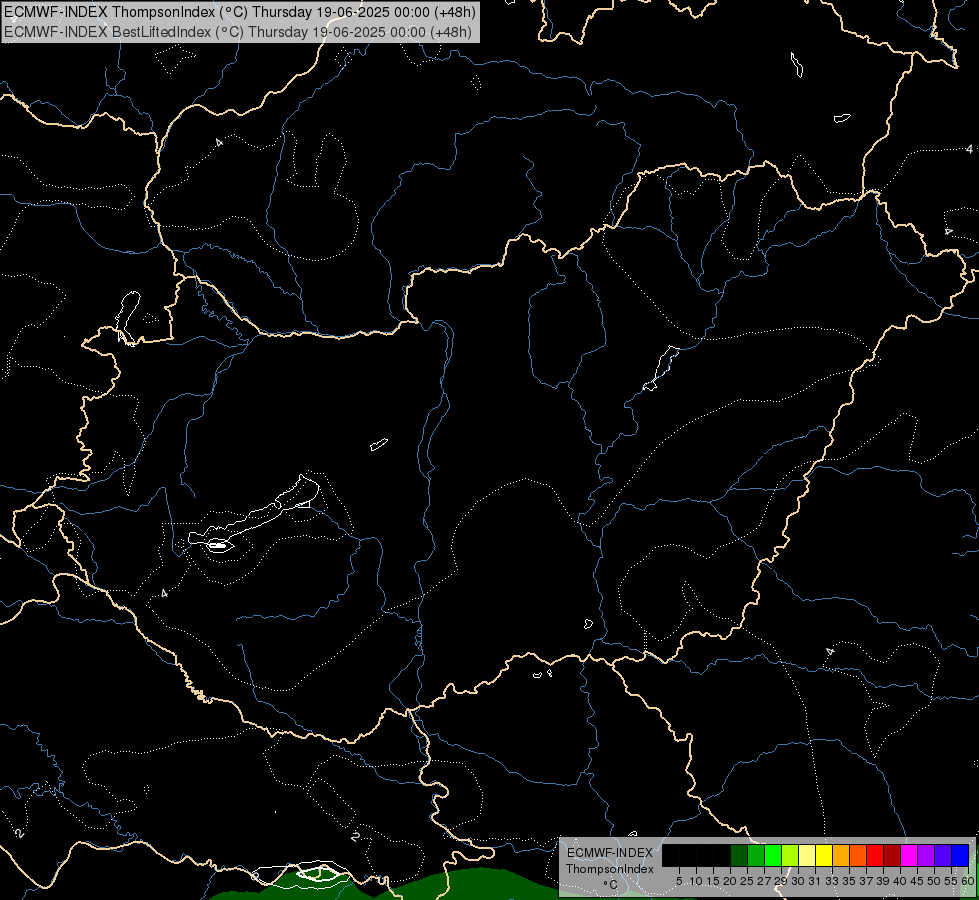Screen dimensions: 979x900
Task: Click legend tick label 25
Action: pos(747,881)
